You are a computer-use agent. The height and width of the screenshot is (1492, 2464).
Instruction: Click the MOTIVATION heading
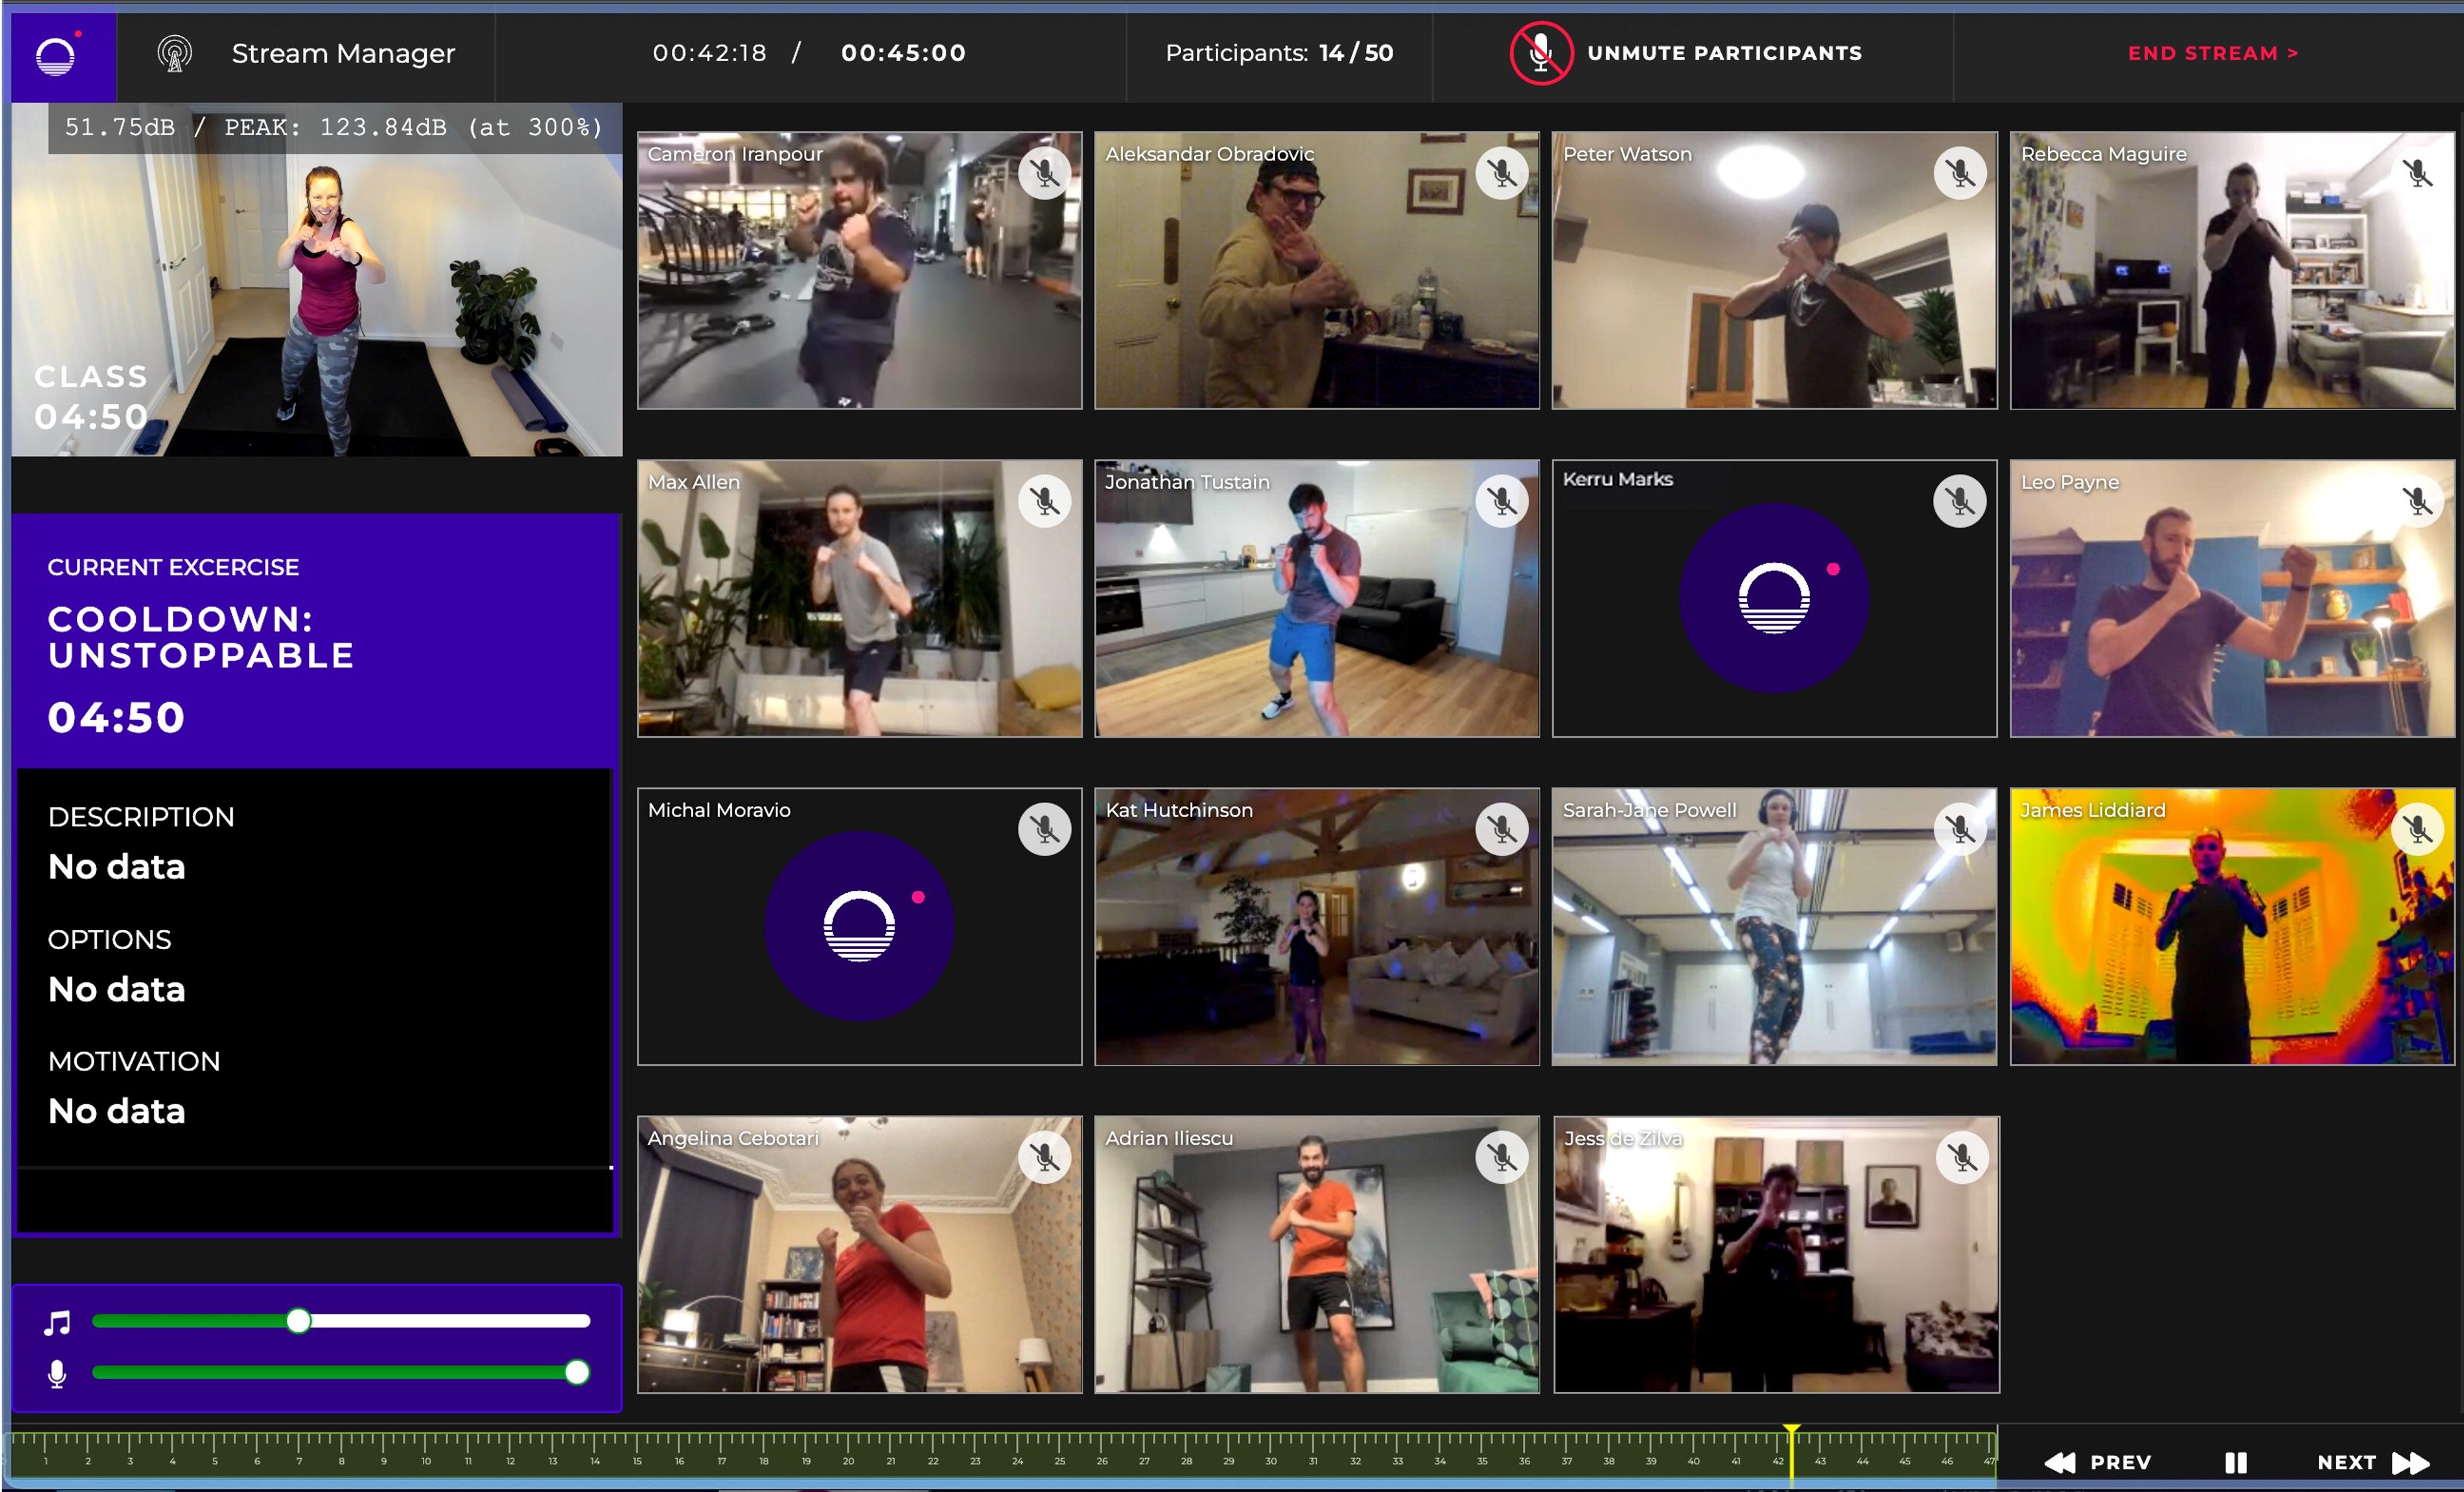click(134, 1061)
